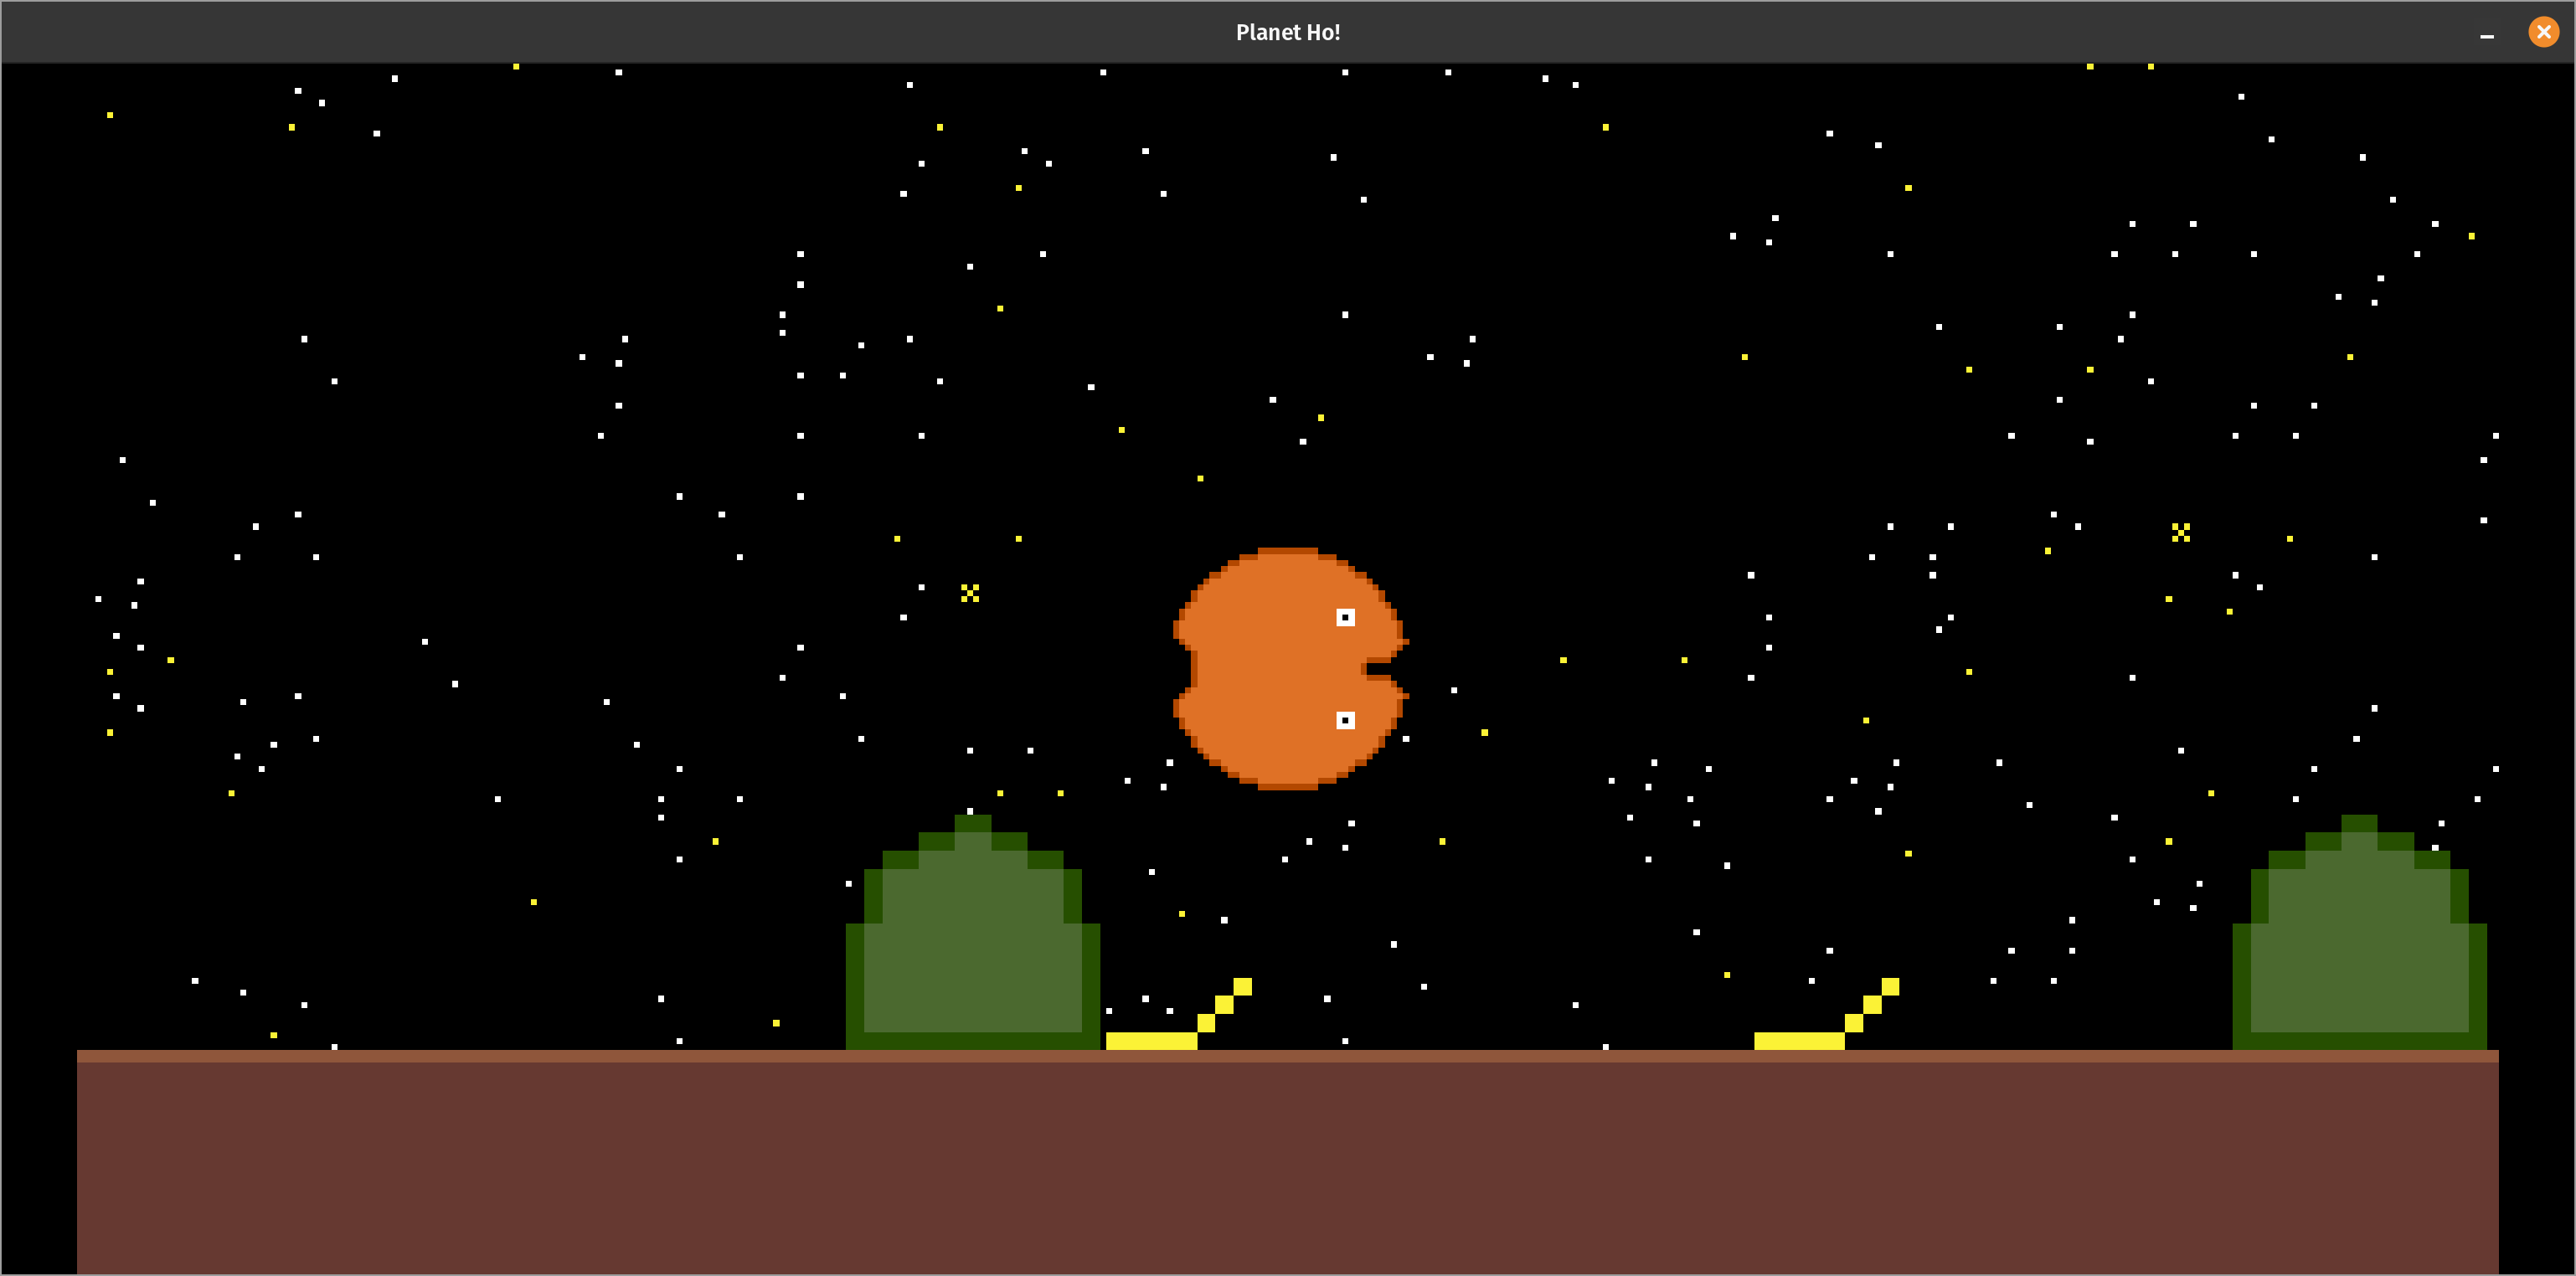Image resolution: width=2576 pixels, height=1276 pixels.
Task: Click the green bush beside the yellow ramp
Action: point(972,932)
